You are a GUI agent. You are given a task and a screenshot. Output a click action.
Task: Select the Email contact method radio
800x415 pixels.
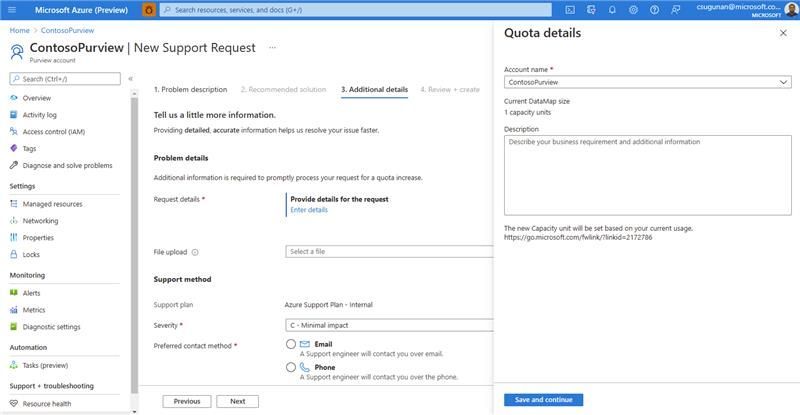pos(291,344)
